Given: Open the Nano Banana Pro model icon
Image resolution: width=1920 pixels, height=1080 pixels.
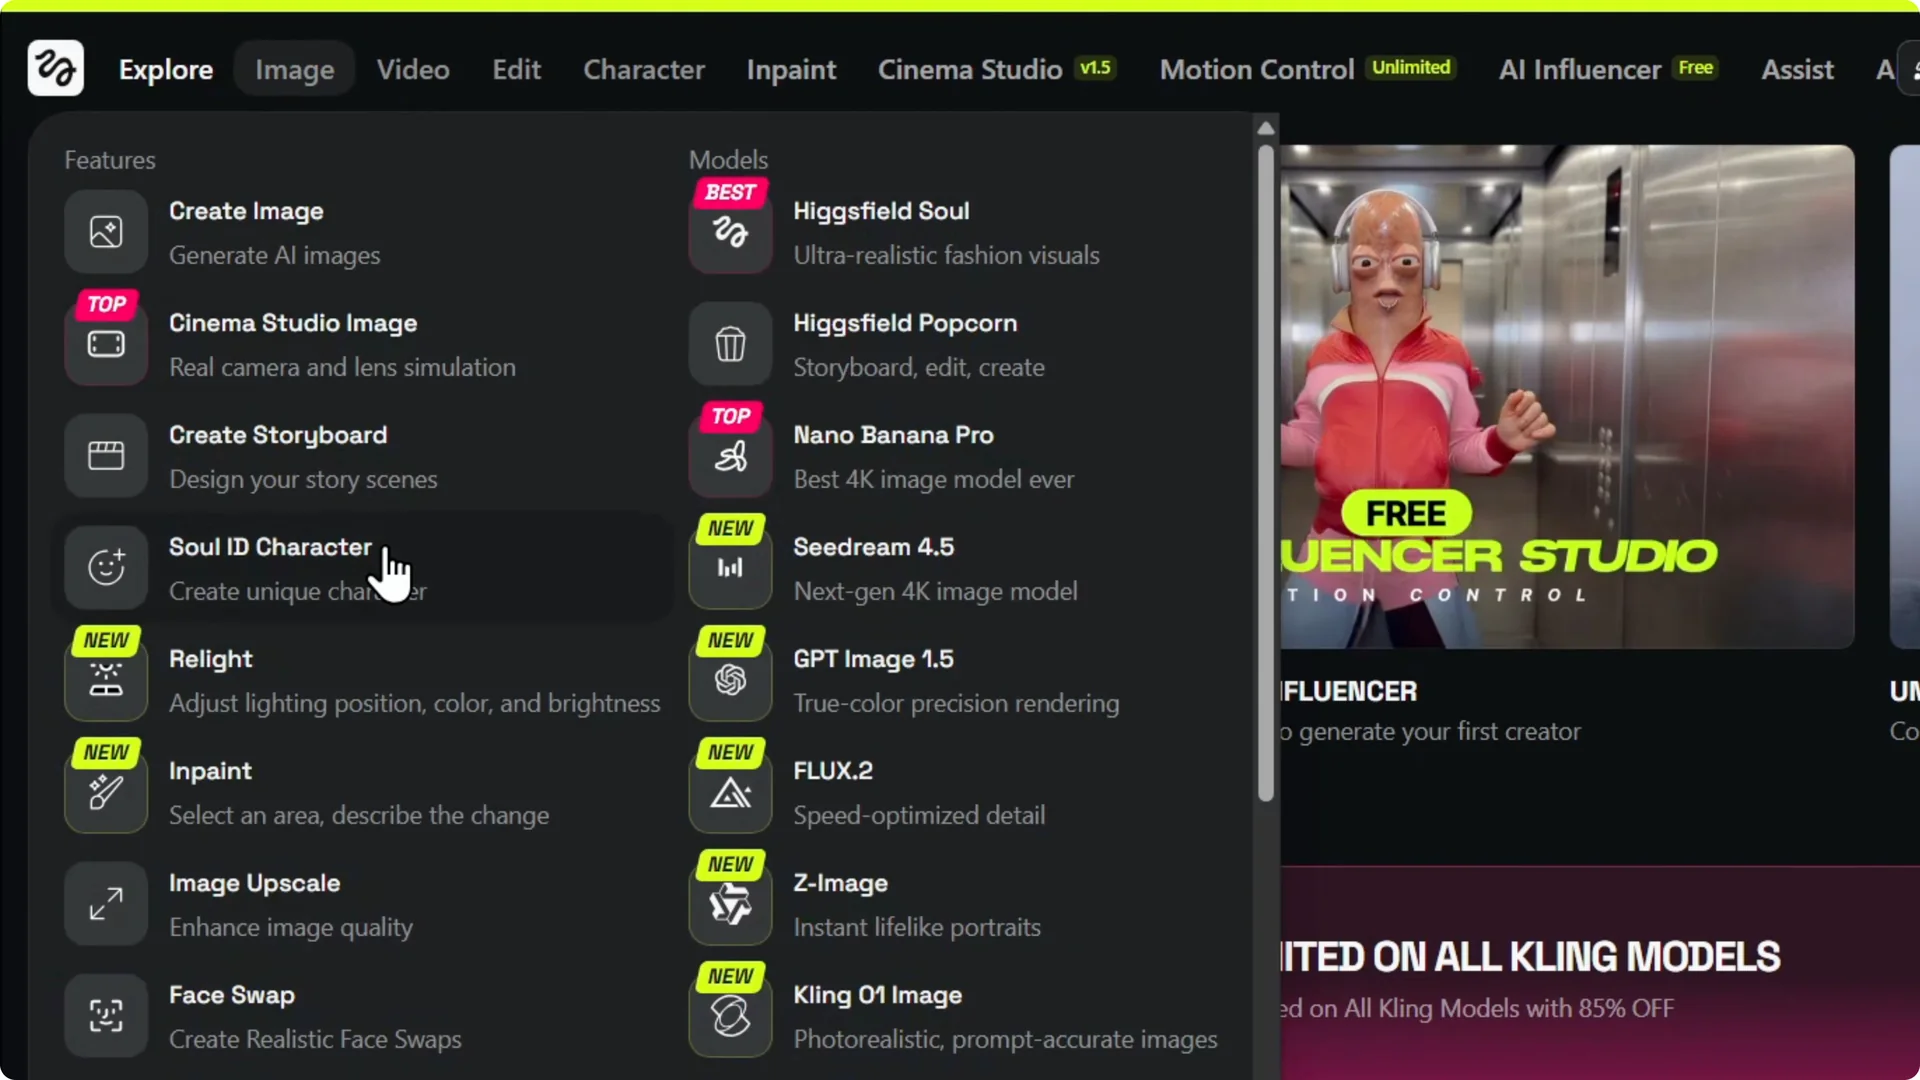Looking at the screenshot, I should [730, 455].
